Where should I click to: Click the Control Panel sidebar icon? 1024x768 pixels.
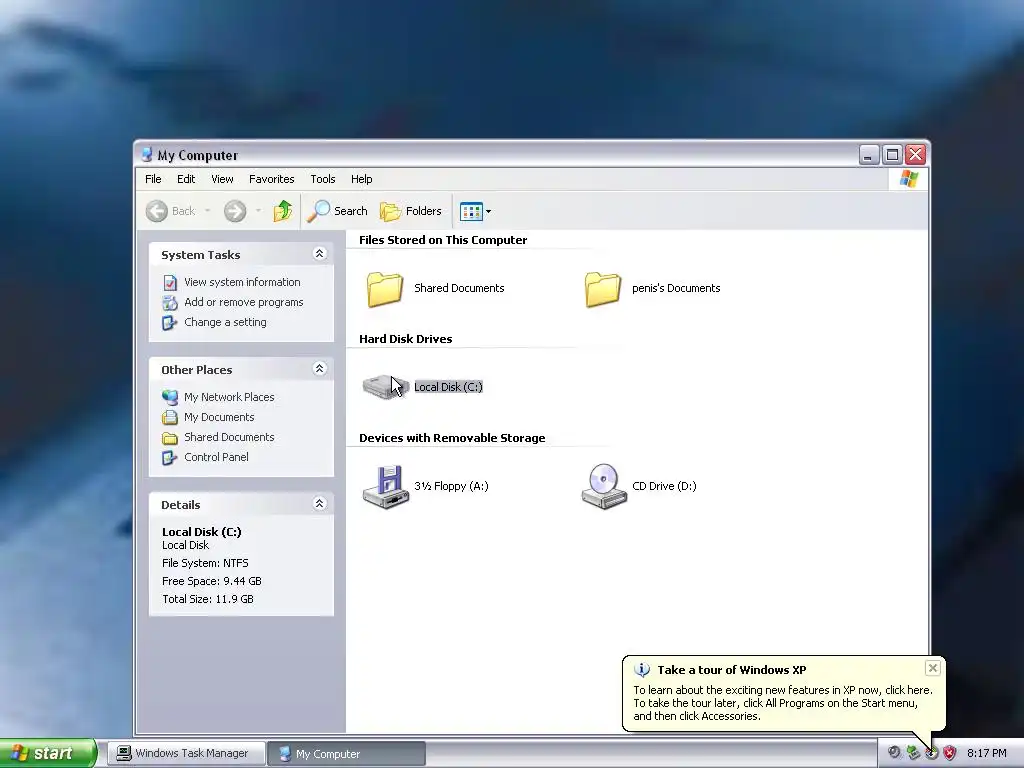(170, 457)
